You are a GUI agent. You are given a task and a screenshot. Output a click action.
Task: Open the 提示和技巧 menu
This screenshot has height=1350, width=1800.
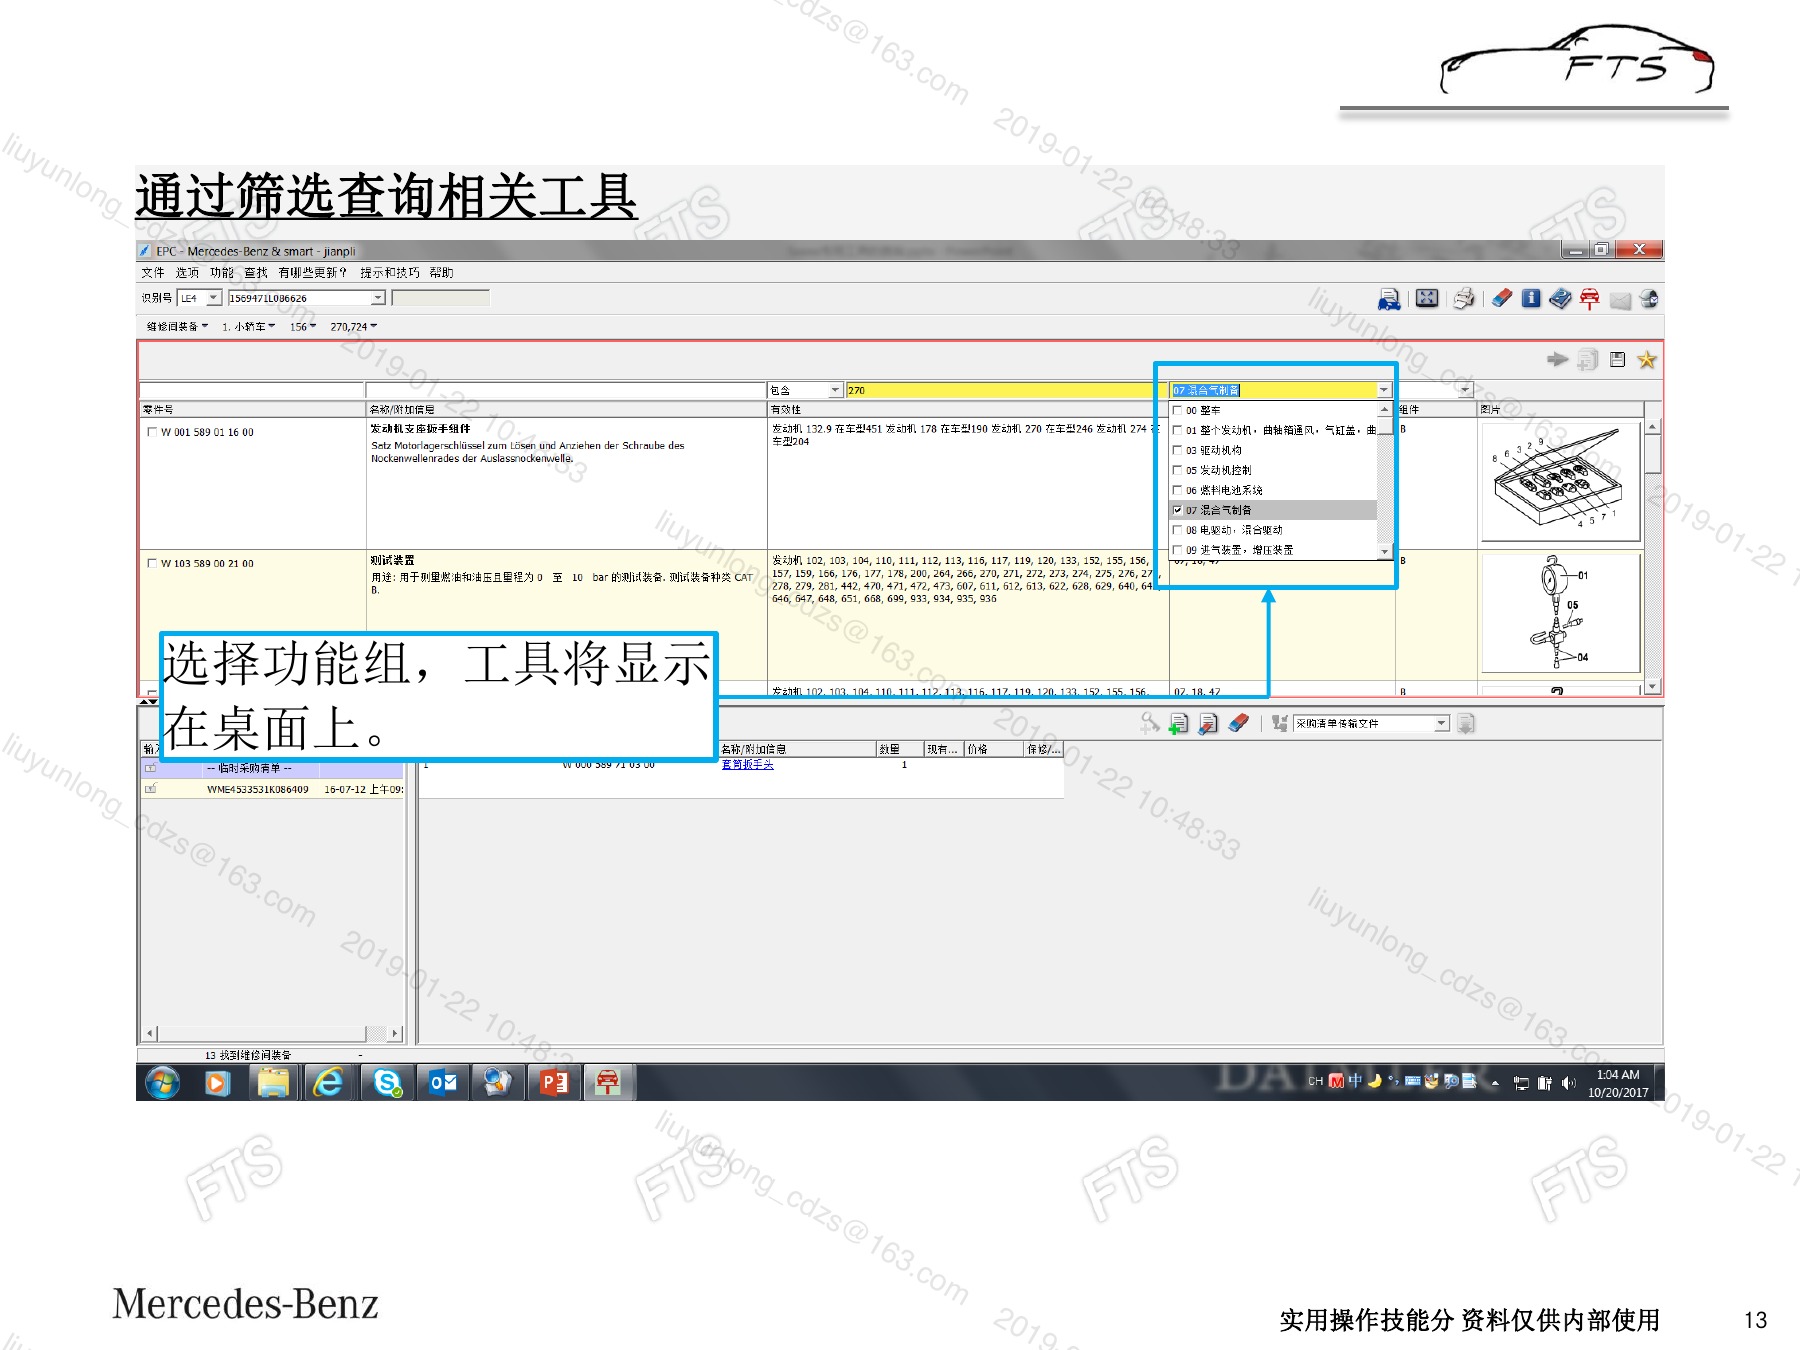click(x=390, y=272)
